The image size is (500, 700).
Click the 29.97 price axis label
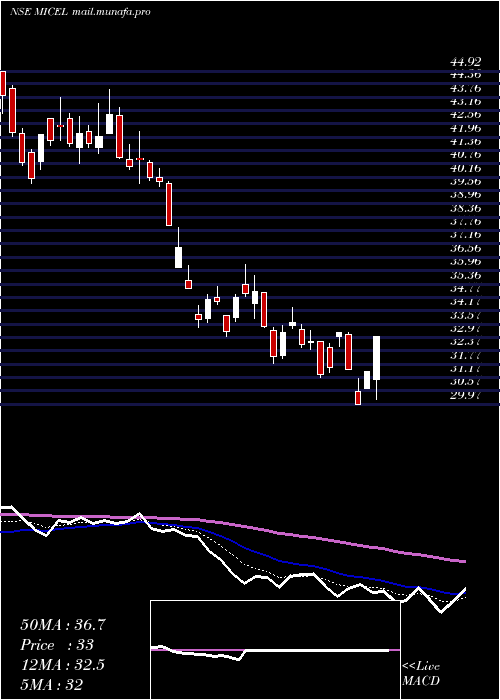click(465, 396)
